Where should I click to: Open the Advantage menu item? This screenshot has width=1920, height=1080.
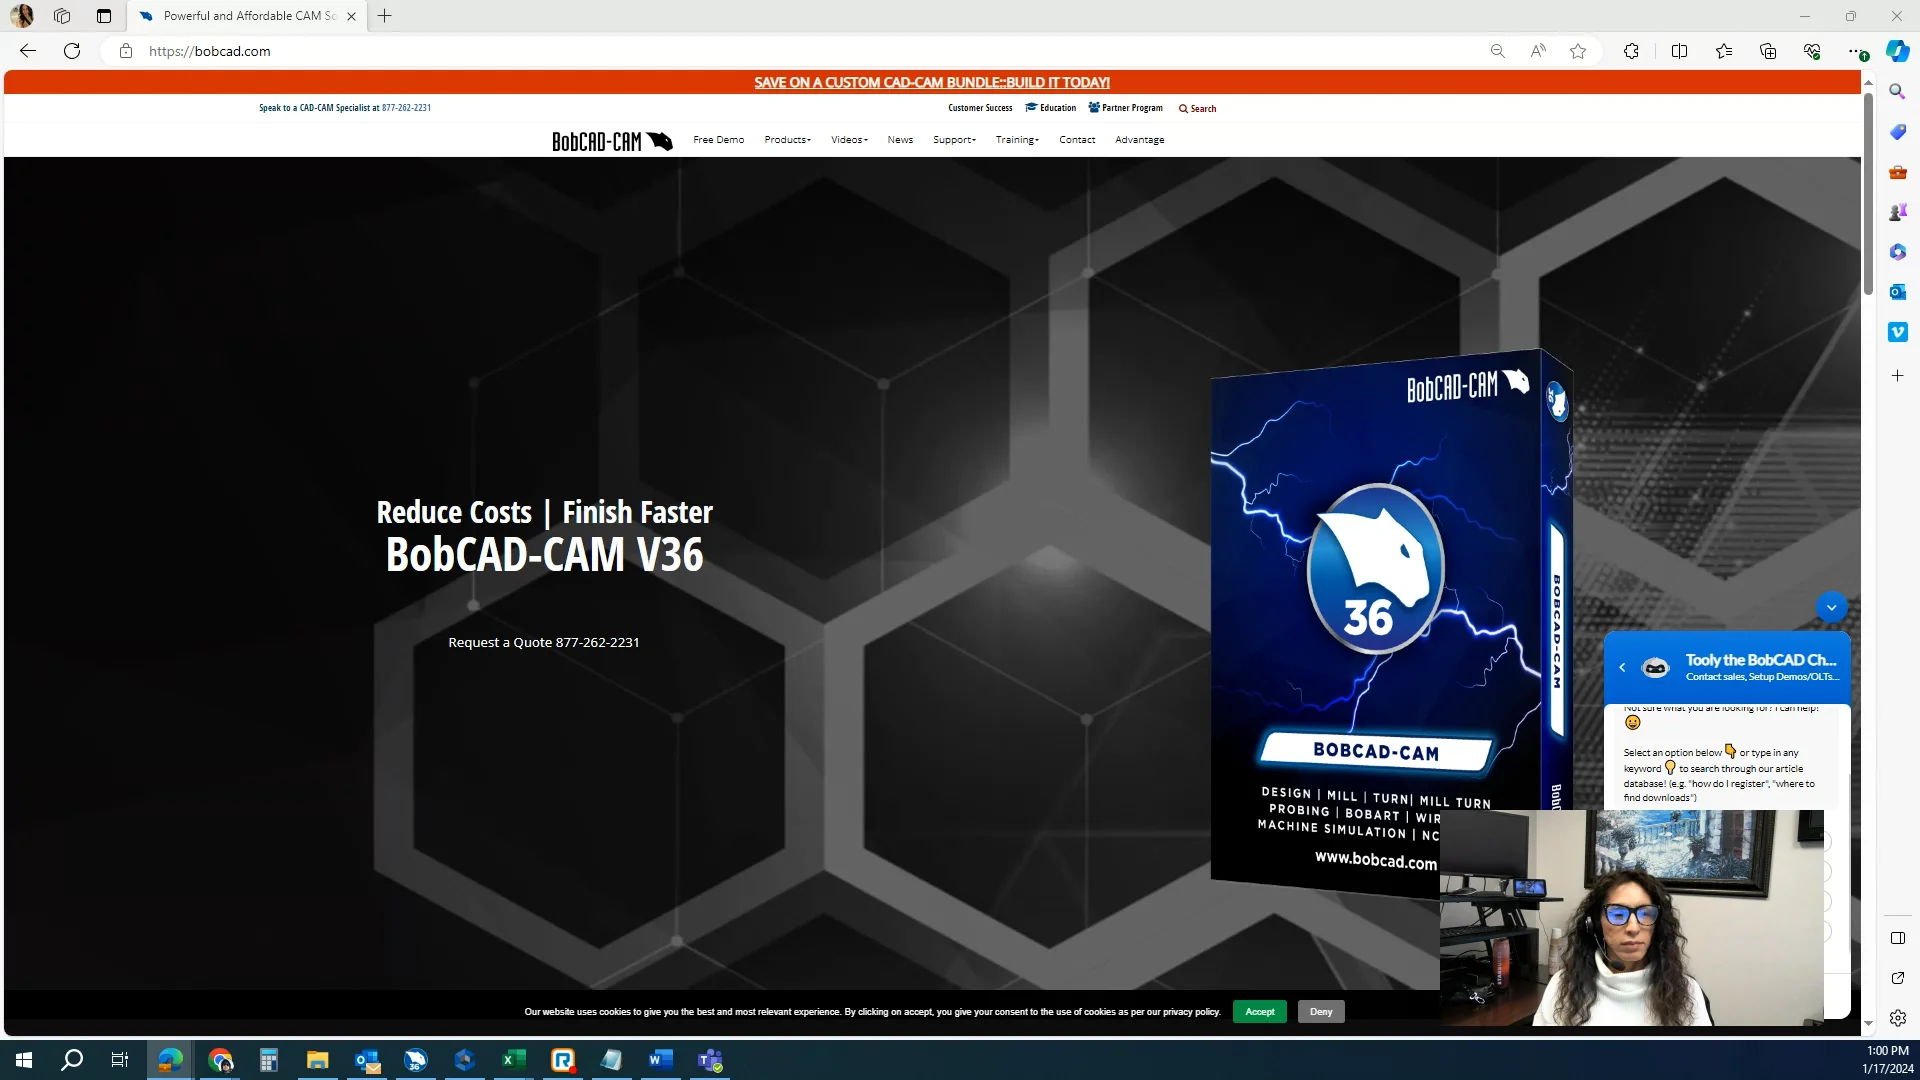point(1139,140)
